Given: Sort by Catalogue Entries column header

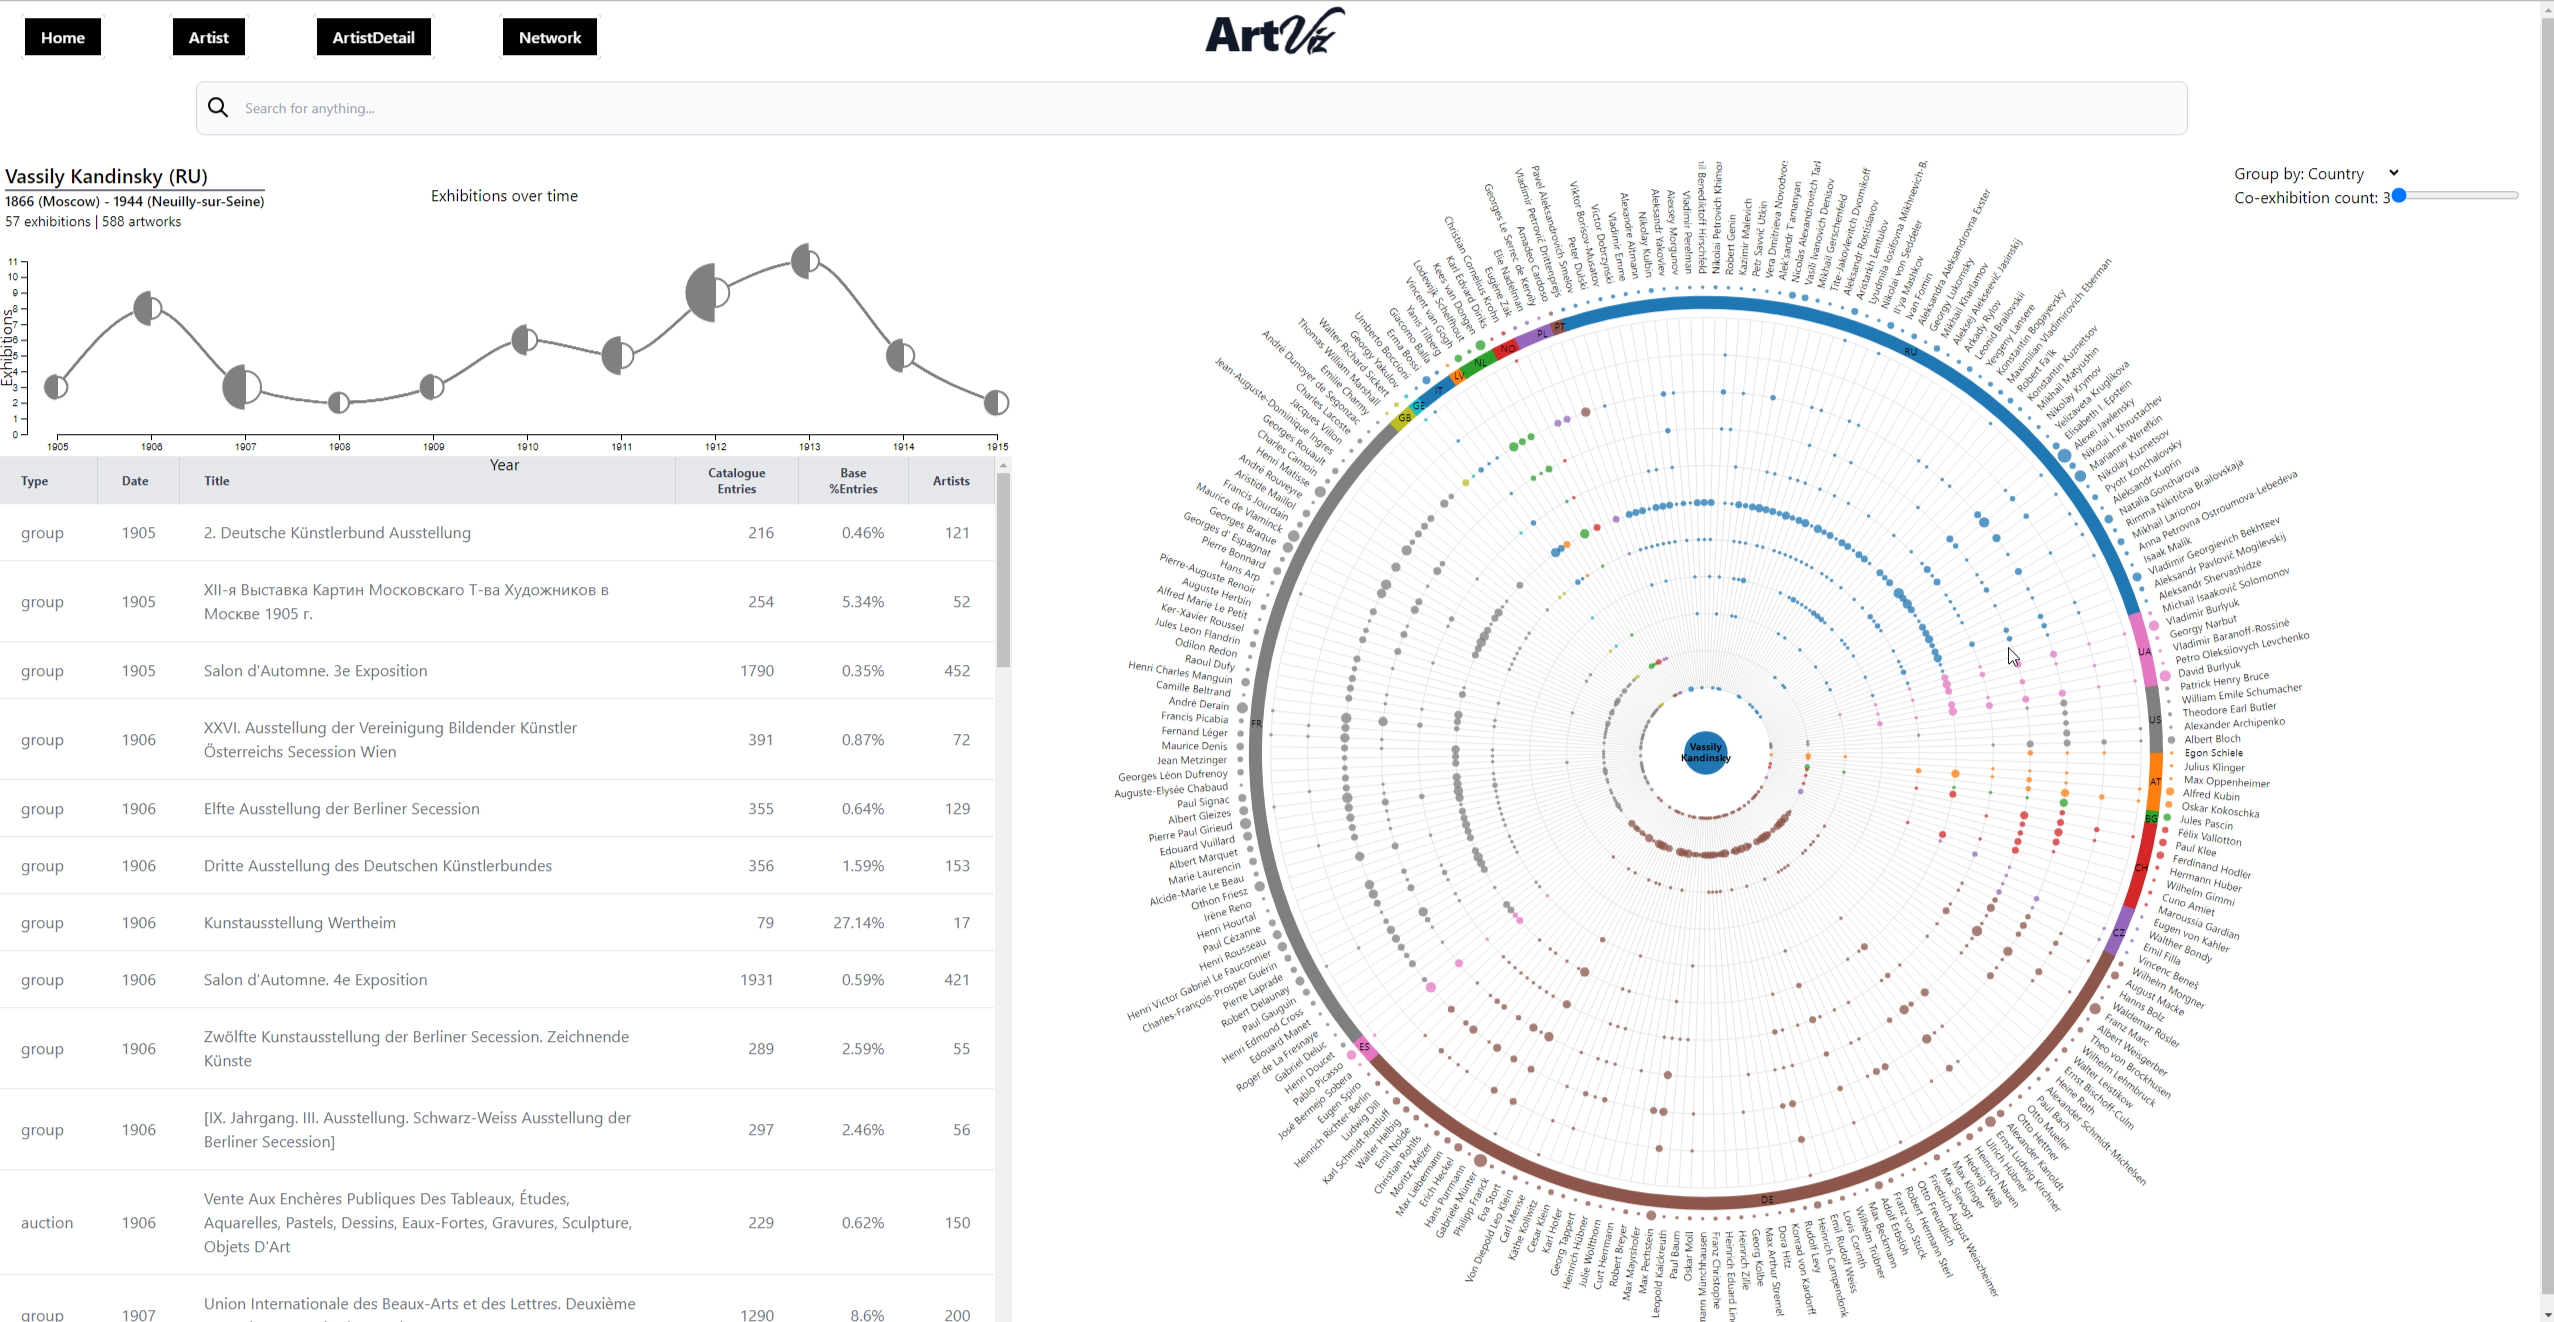Looking at the screenshot, I should [x=737, y=481].
